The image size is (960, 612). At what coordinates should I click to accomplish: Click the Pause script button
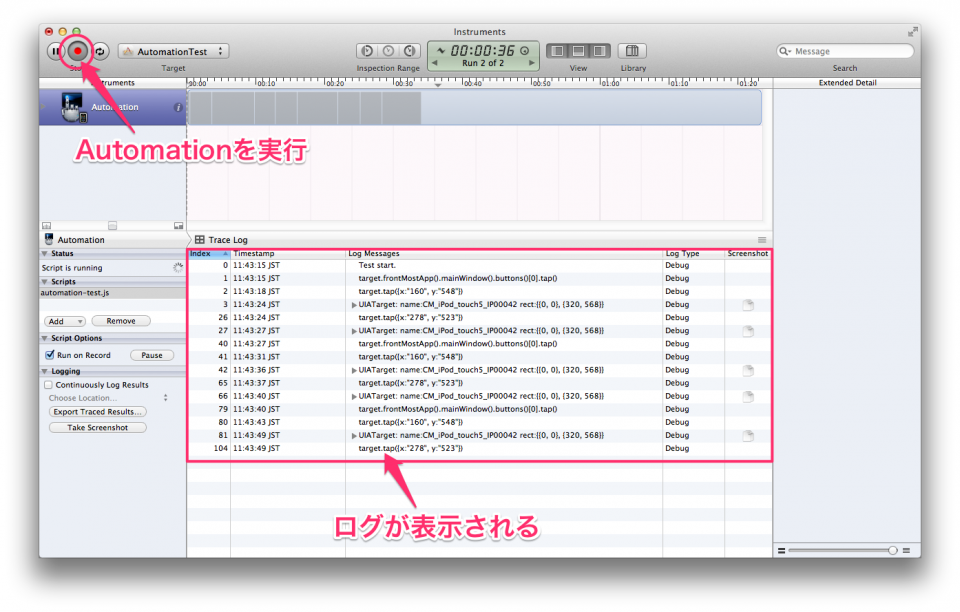152,355
